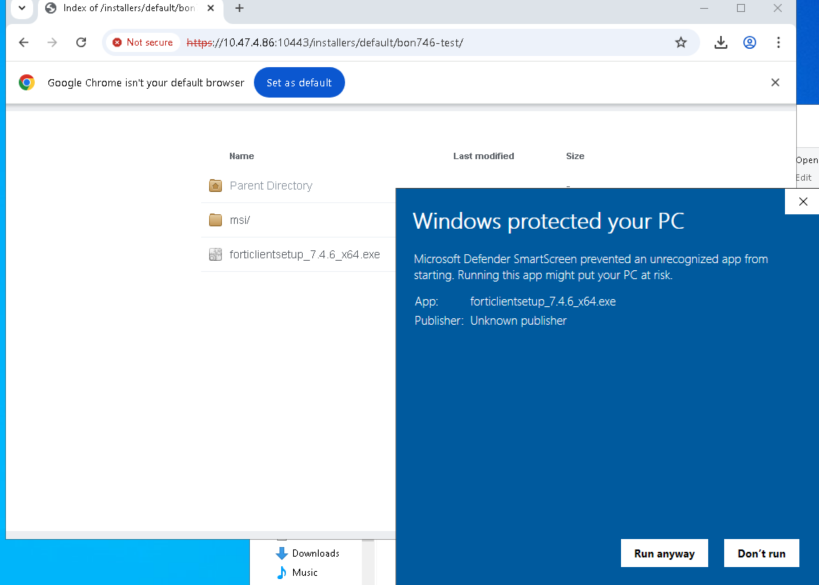Go back with the browser back arrow
Screen dimensions: 819x585
coord(24,42)
